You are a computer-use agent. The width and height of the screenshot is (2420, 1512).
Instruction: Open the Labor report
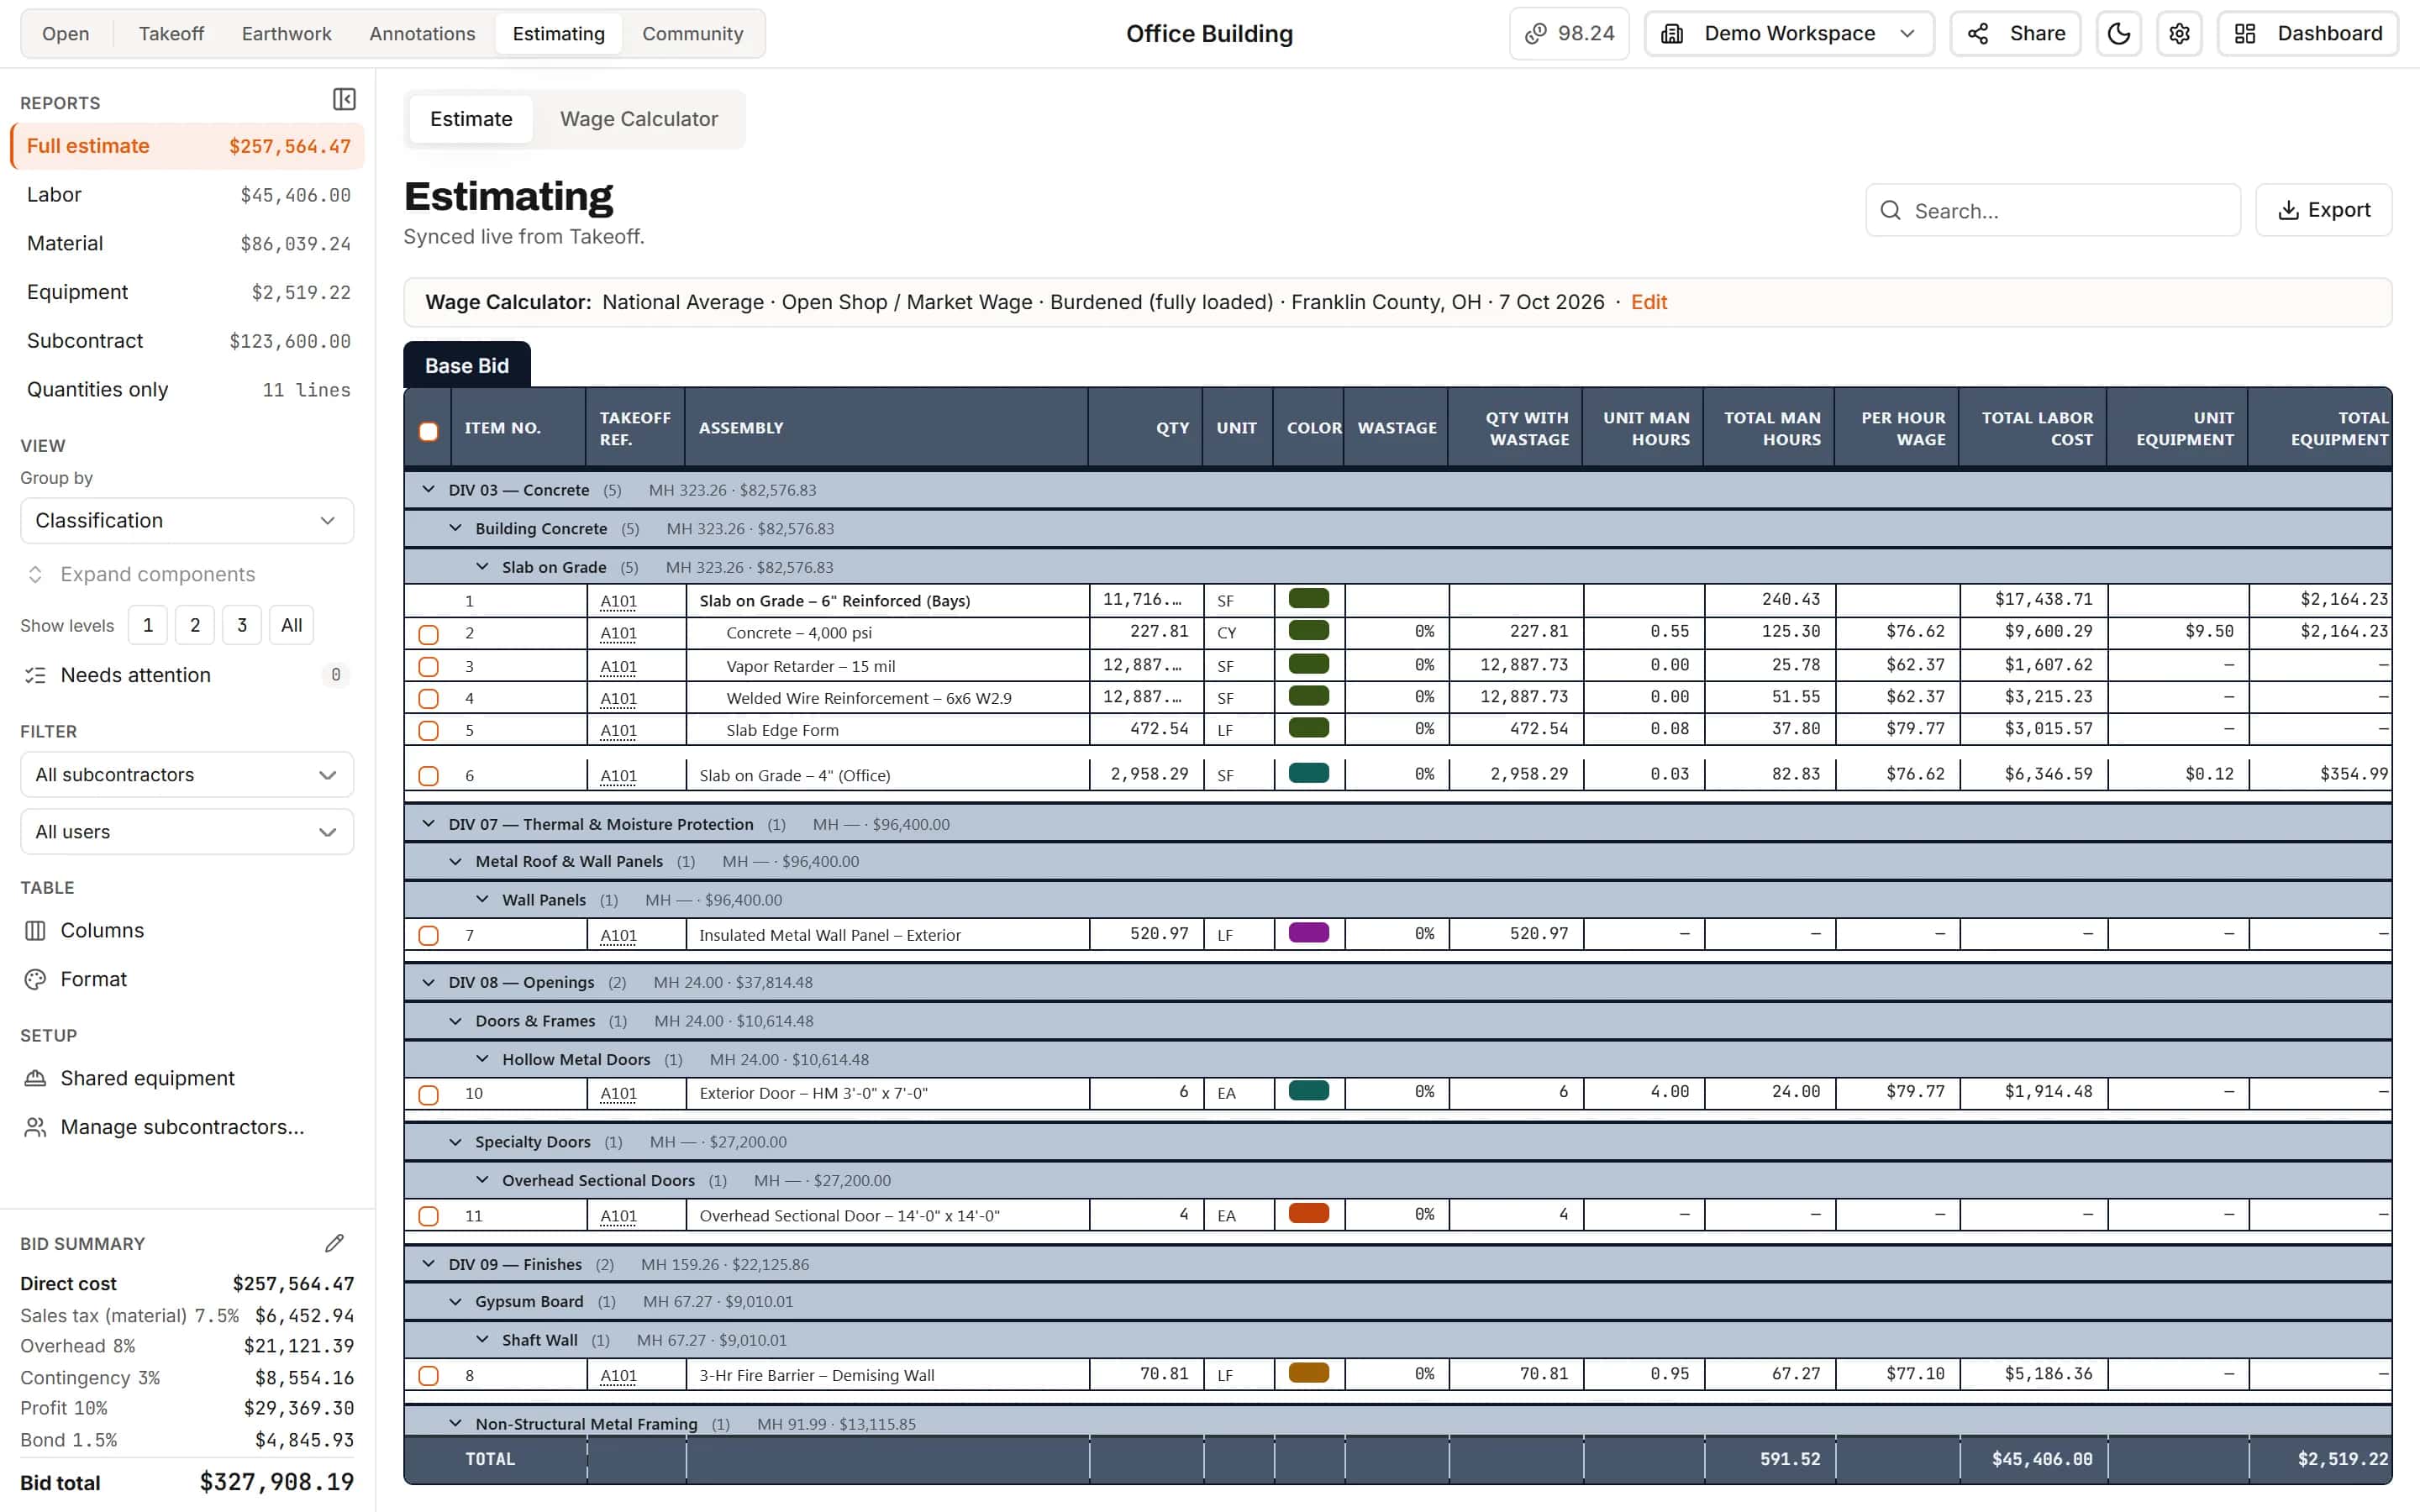[188, 195]
